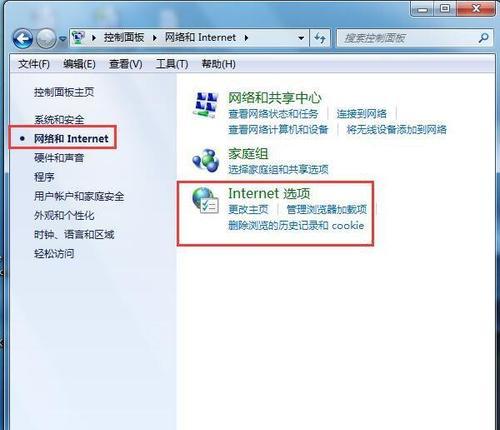Click the Control Panel address bar icon
Image resolution: width=500 pixels, height=430 pixels.
[78, 38]
